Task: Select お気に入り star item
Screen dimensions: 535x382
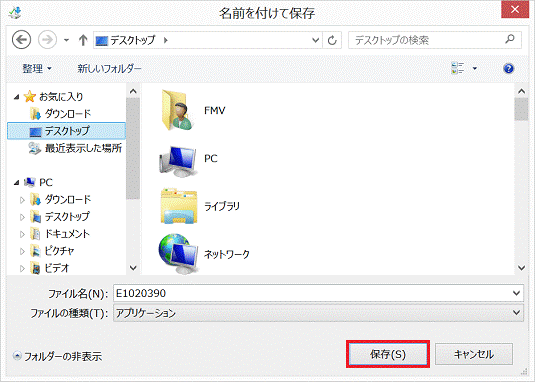Action: (54, 97)
